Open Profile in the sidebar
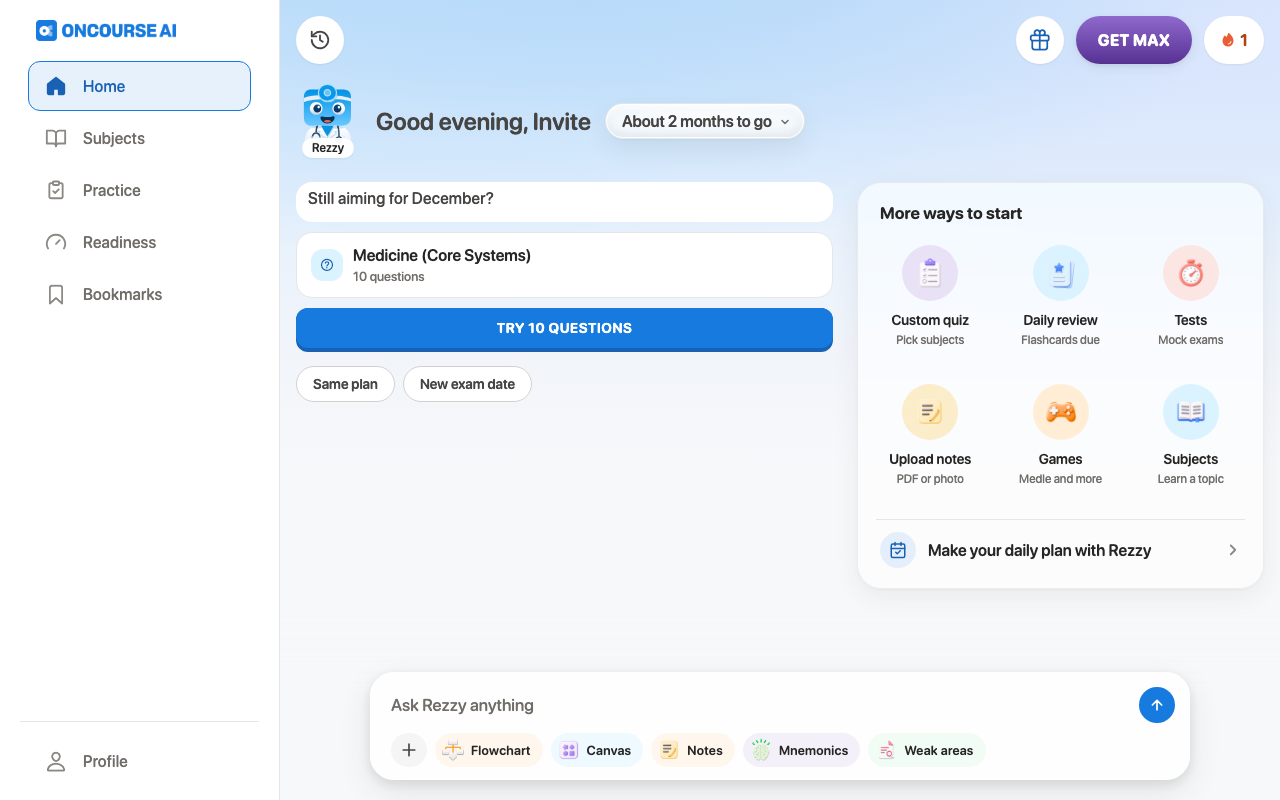Viewport: 1280px width, 800px height. click(139, 761)
